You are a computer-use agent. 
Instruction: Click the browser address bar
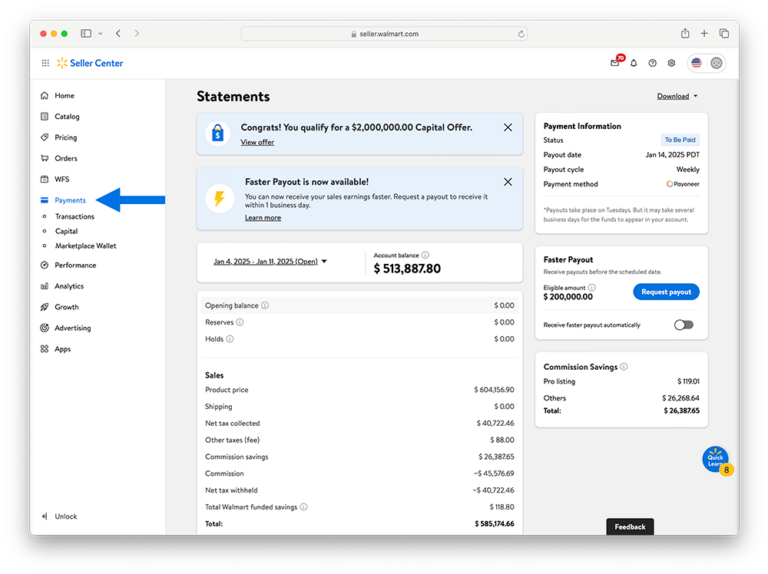point(384,33)
